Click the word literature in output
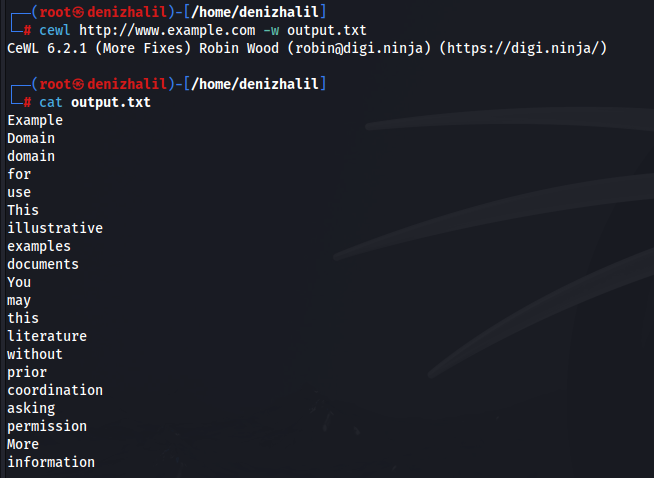 click(47, 336)
